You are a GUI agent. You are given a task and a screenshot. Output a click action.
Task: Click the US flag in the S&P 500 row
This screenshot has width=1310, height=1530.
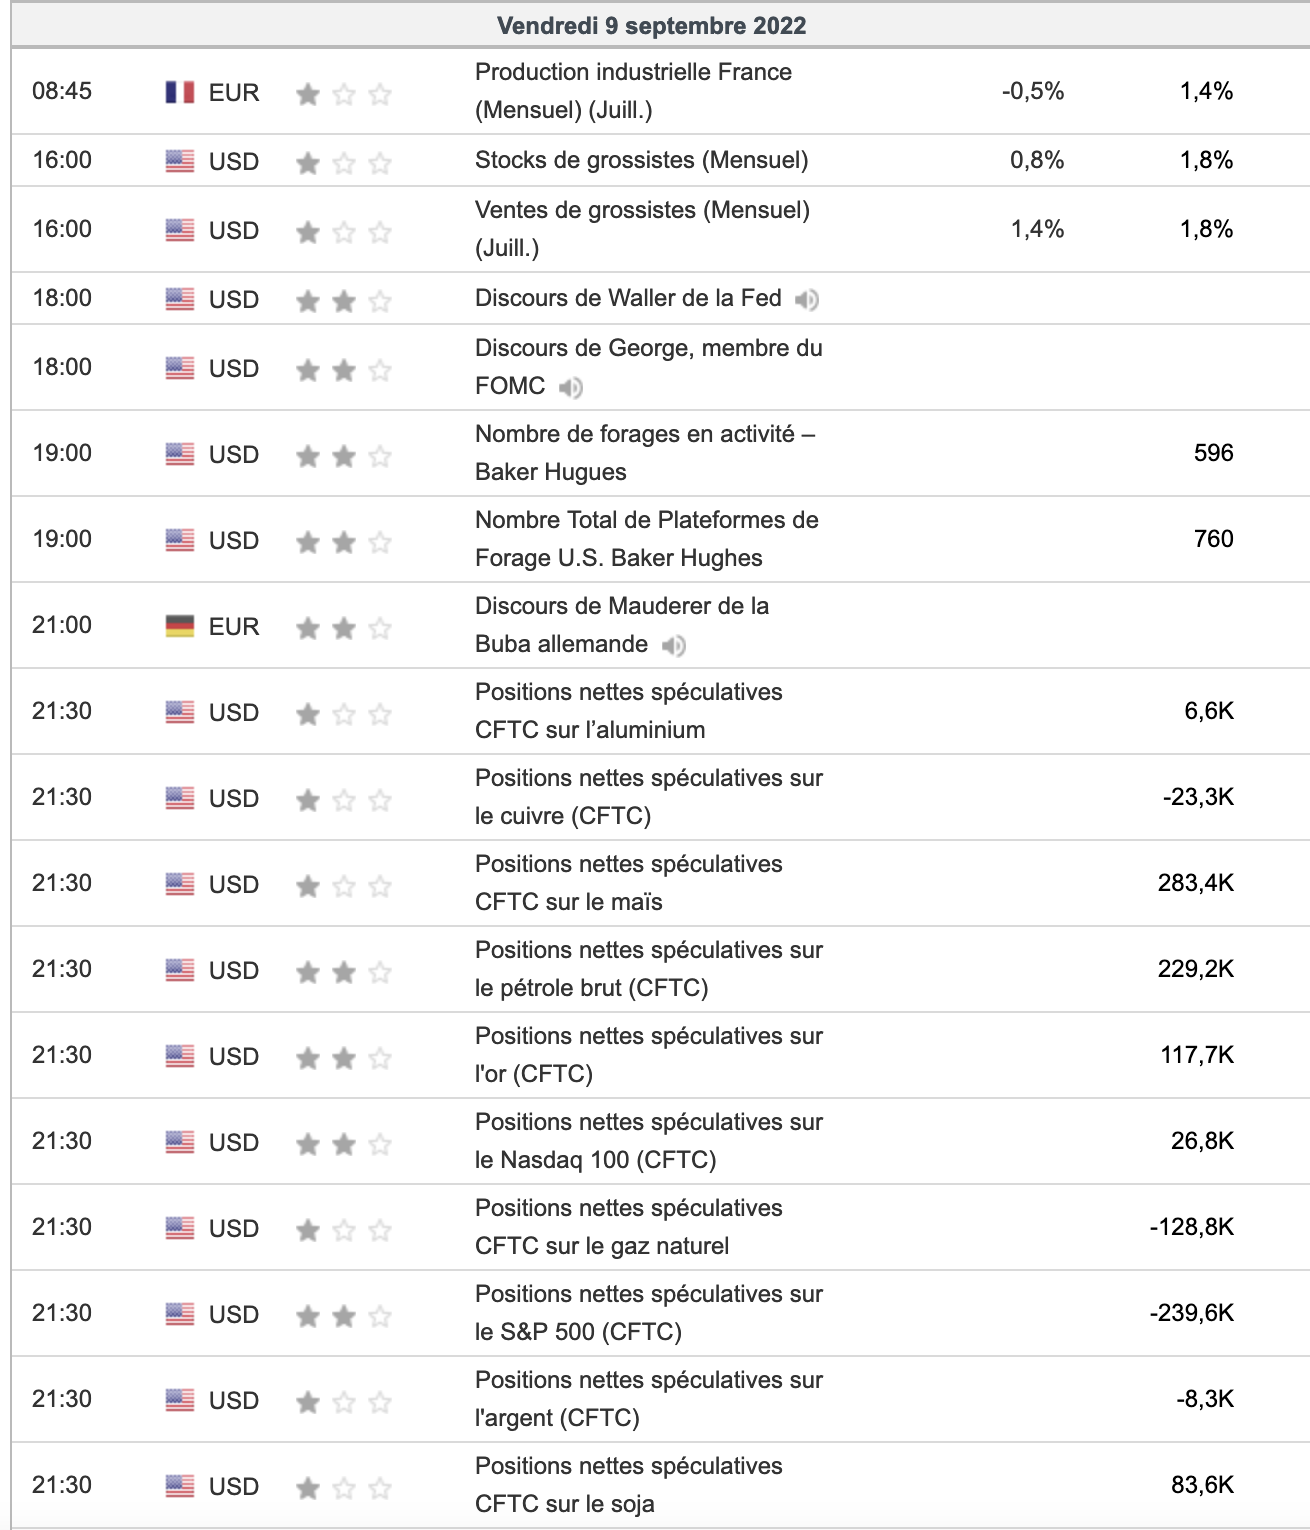[x=180, y=1314]
